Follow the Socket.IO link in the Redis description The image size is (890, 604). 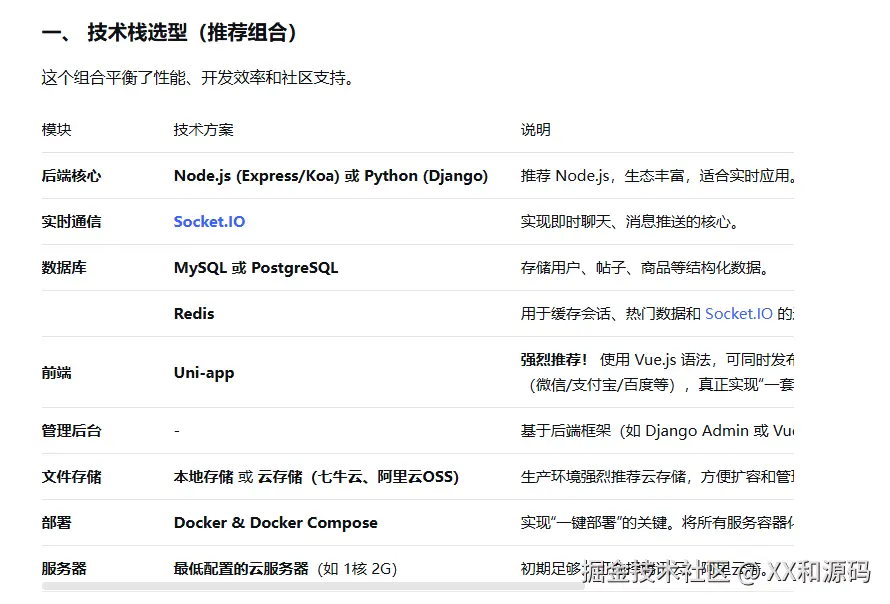click(738, 313)
